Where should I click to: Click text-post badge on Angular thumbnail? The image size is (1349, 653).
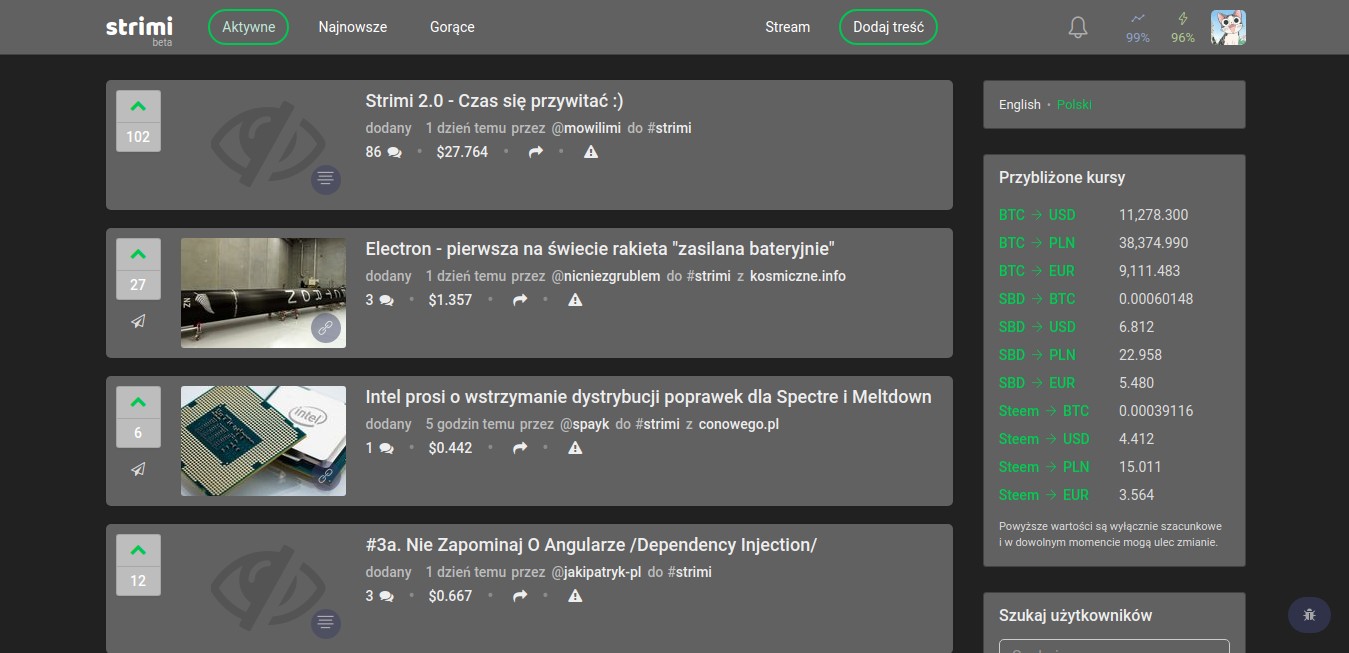point(325,623)
